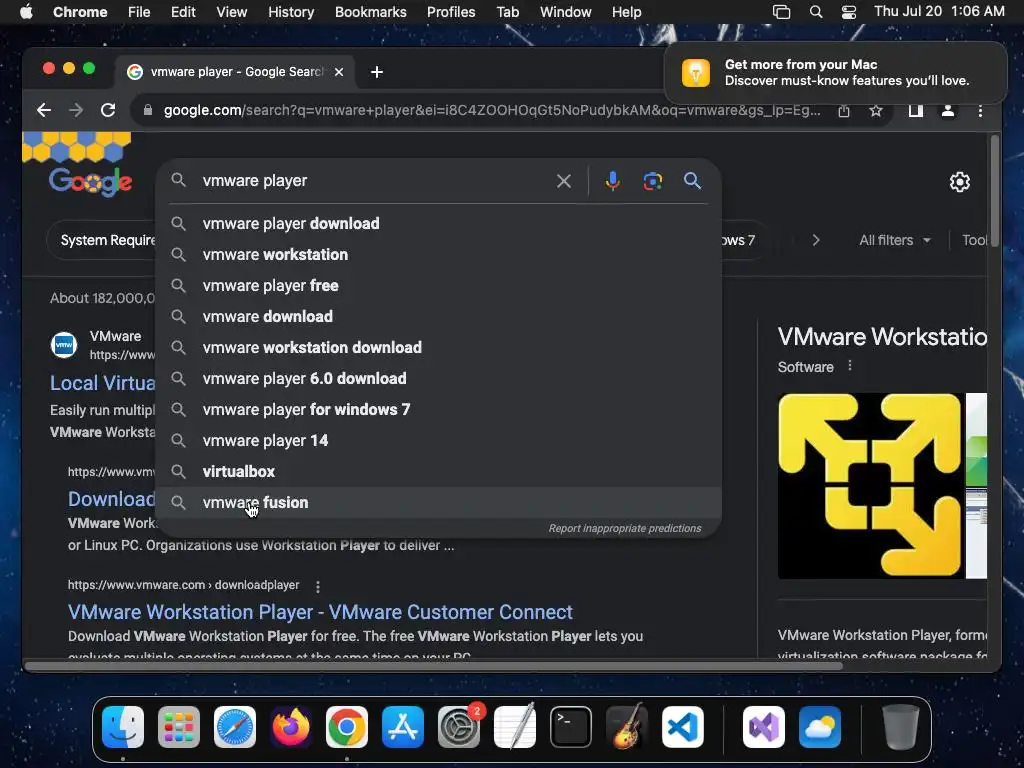Open App Store from the dock
This screenshot has height=768, width=1024.
coord(403,727)
